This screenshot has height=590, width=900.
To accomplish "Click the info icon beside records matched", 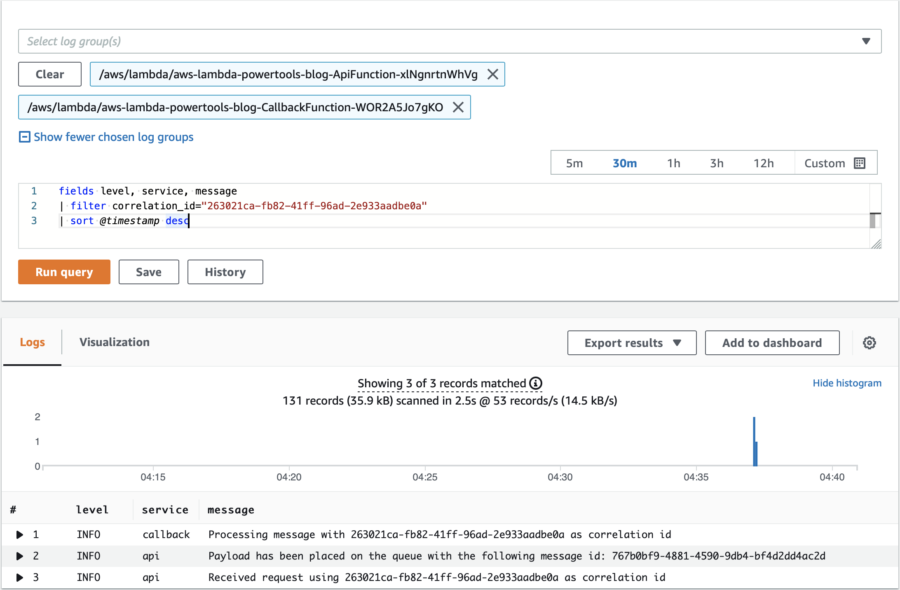I will pos(536,383).
